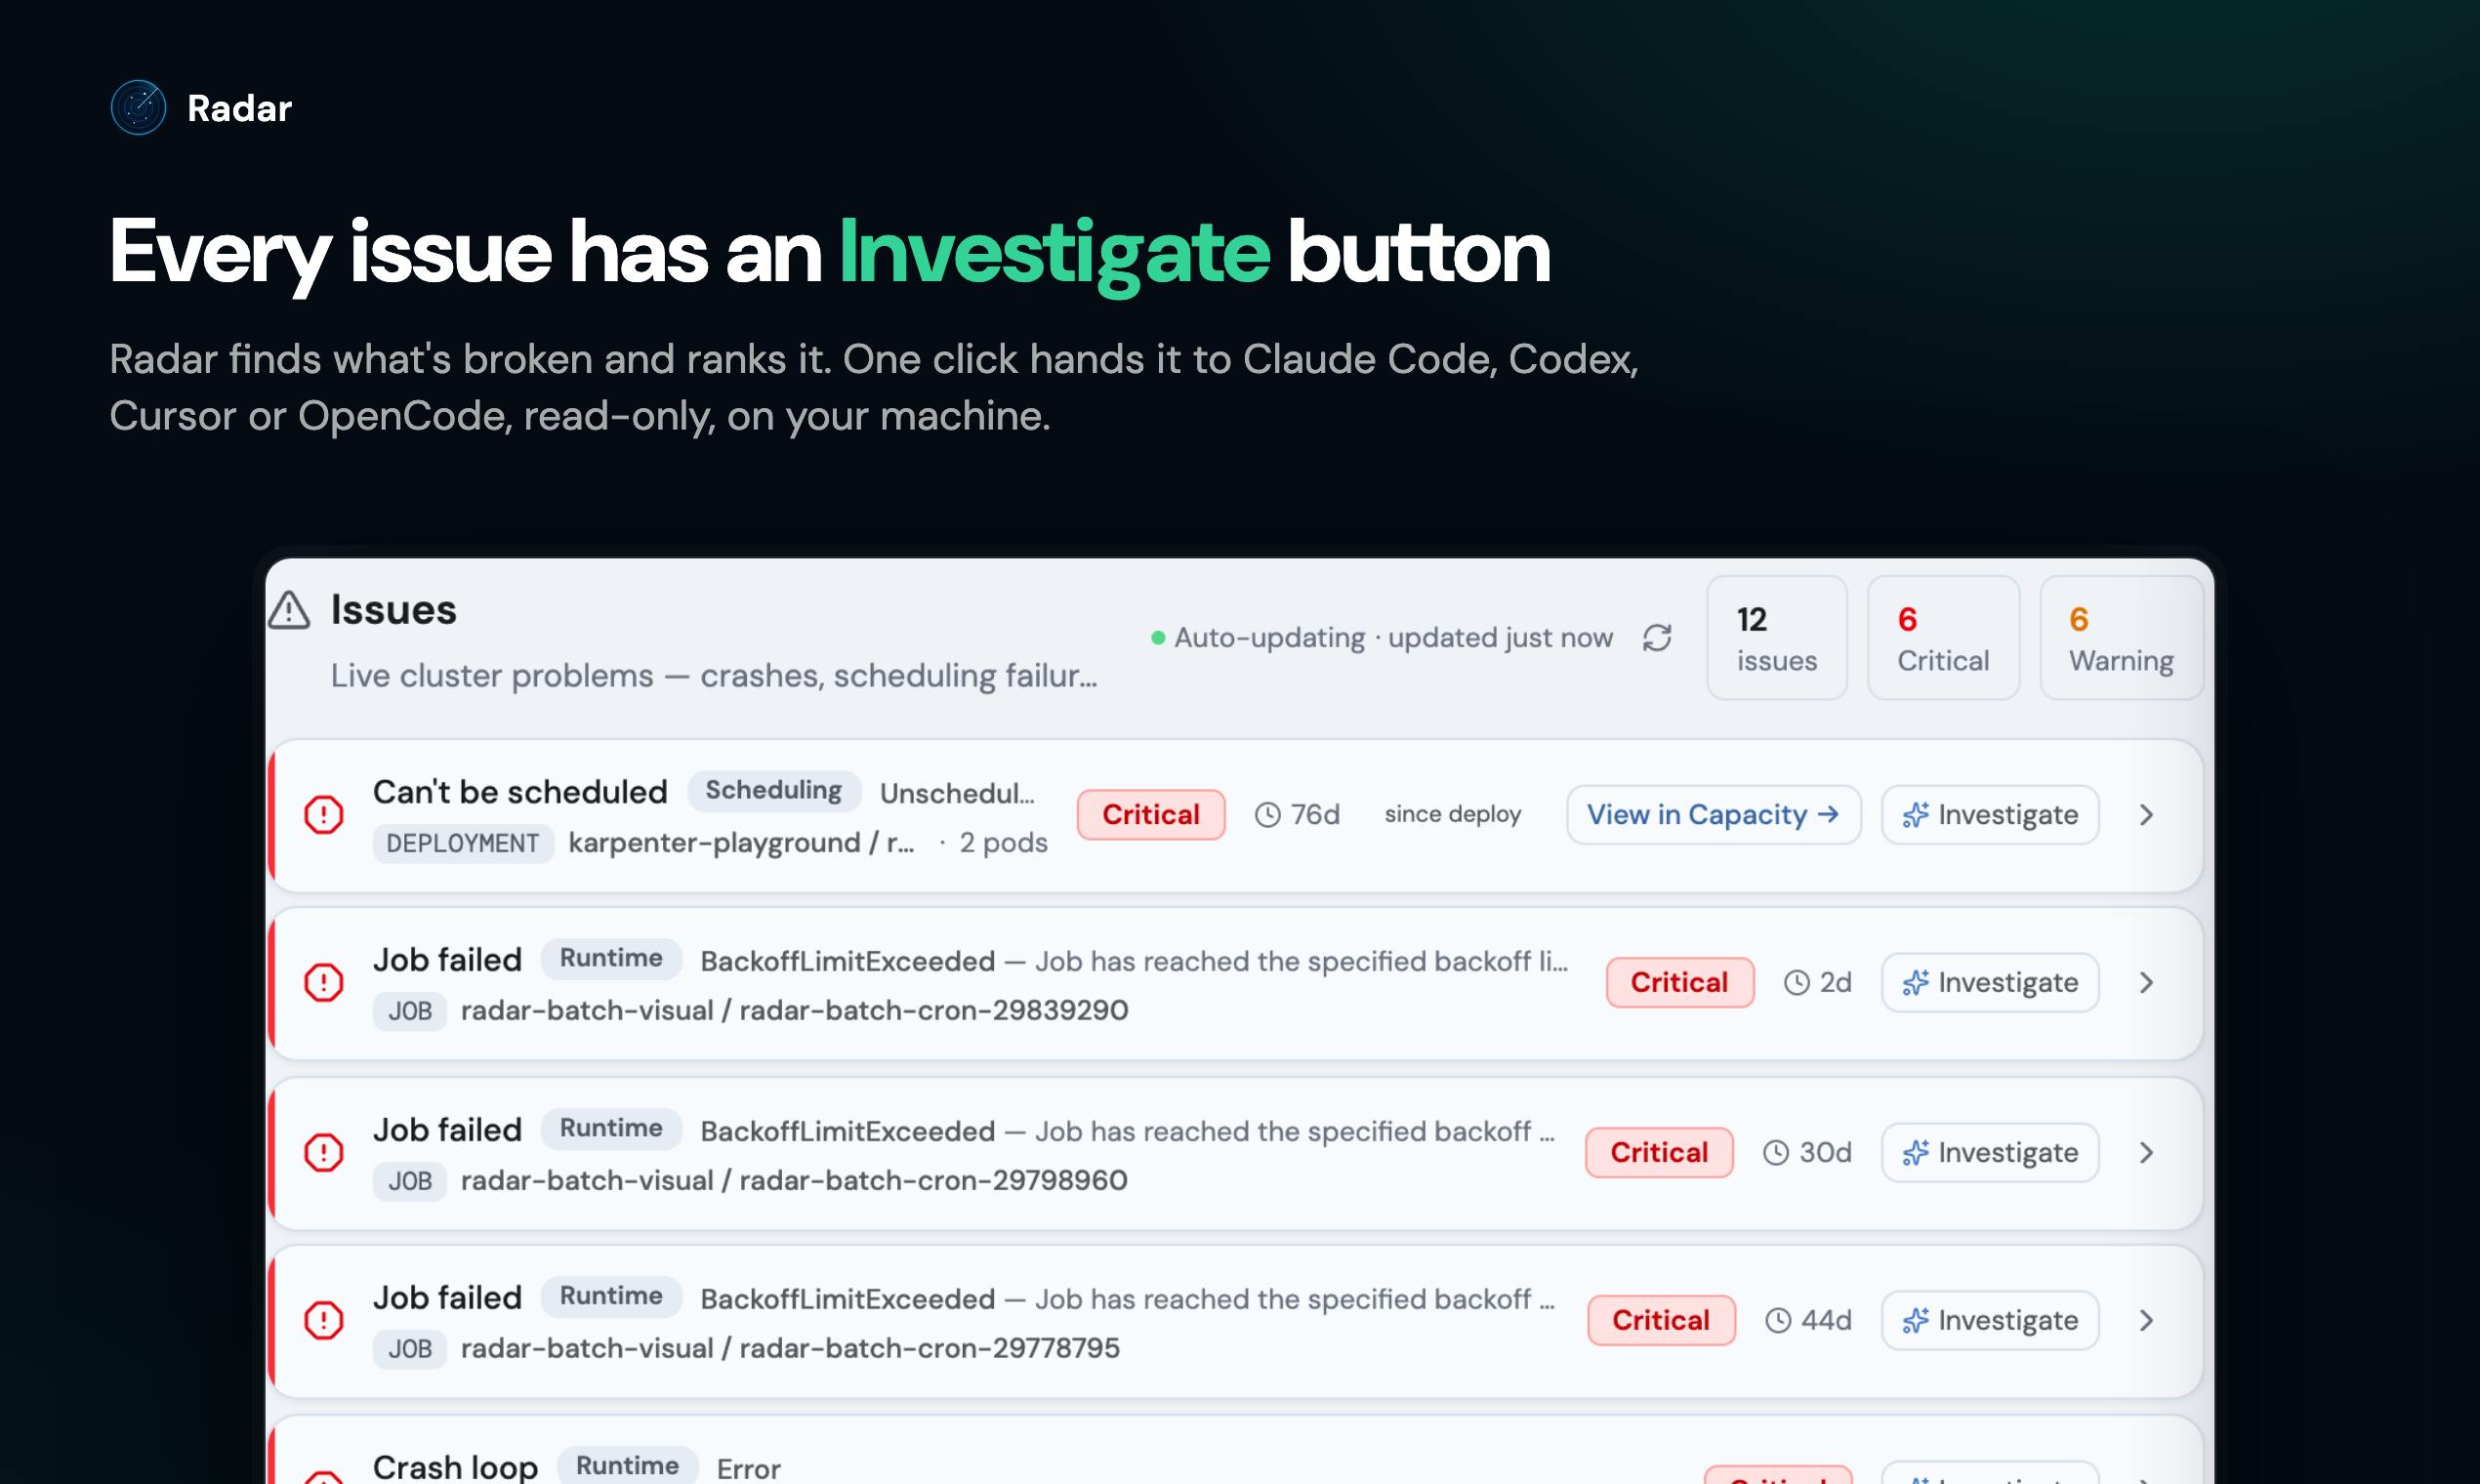This screenshot has width=2480, height=1484.
Task: Expand the radar-batch-cron-29778795 issue chevron
Action: pos(2146,1321)
